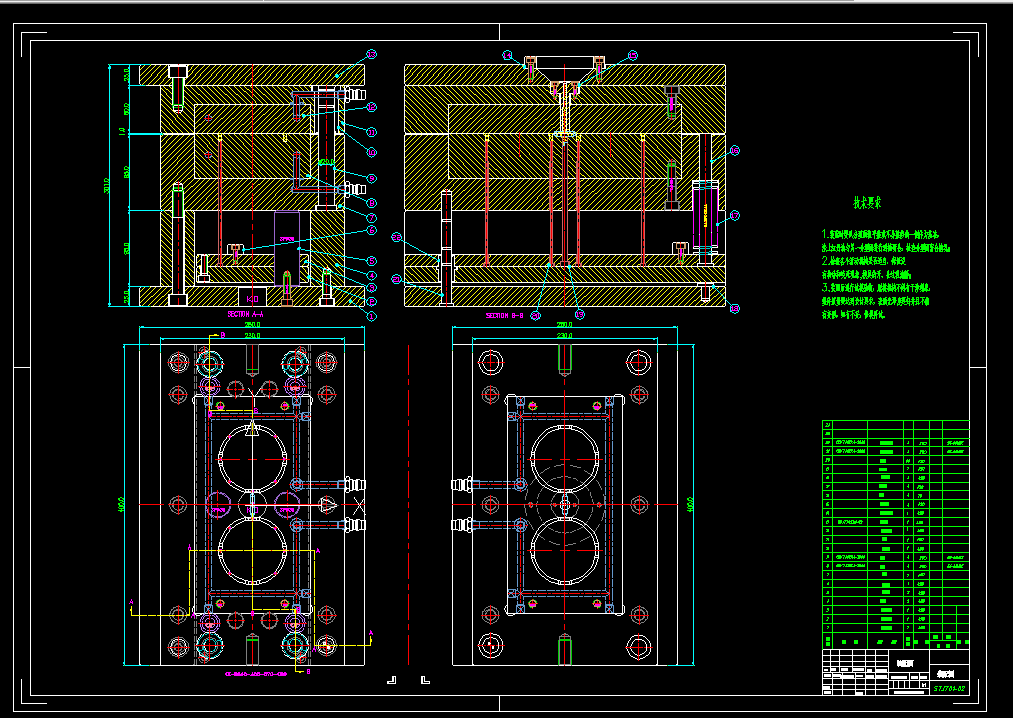1013x718 pixels.
Task: Click part balloon 12 callout
Action: 371,107
